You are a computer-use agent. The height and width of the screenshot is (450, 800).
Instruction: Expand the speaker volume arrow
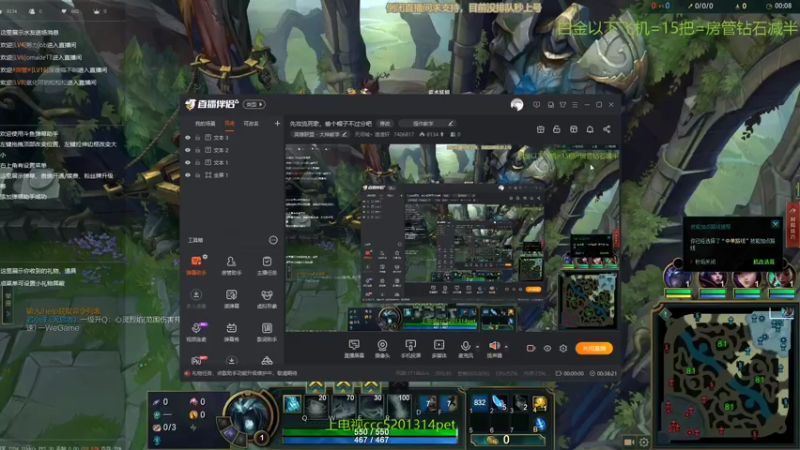(x=506, y=347)
